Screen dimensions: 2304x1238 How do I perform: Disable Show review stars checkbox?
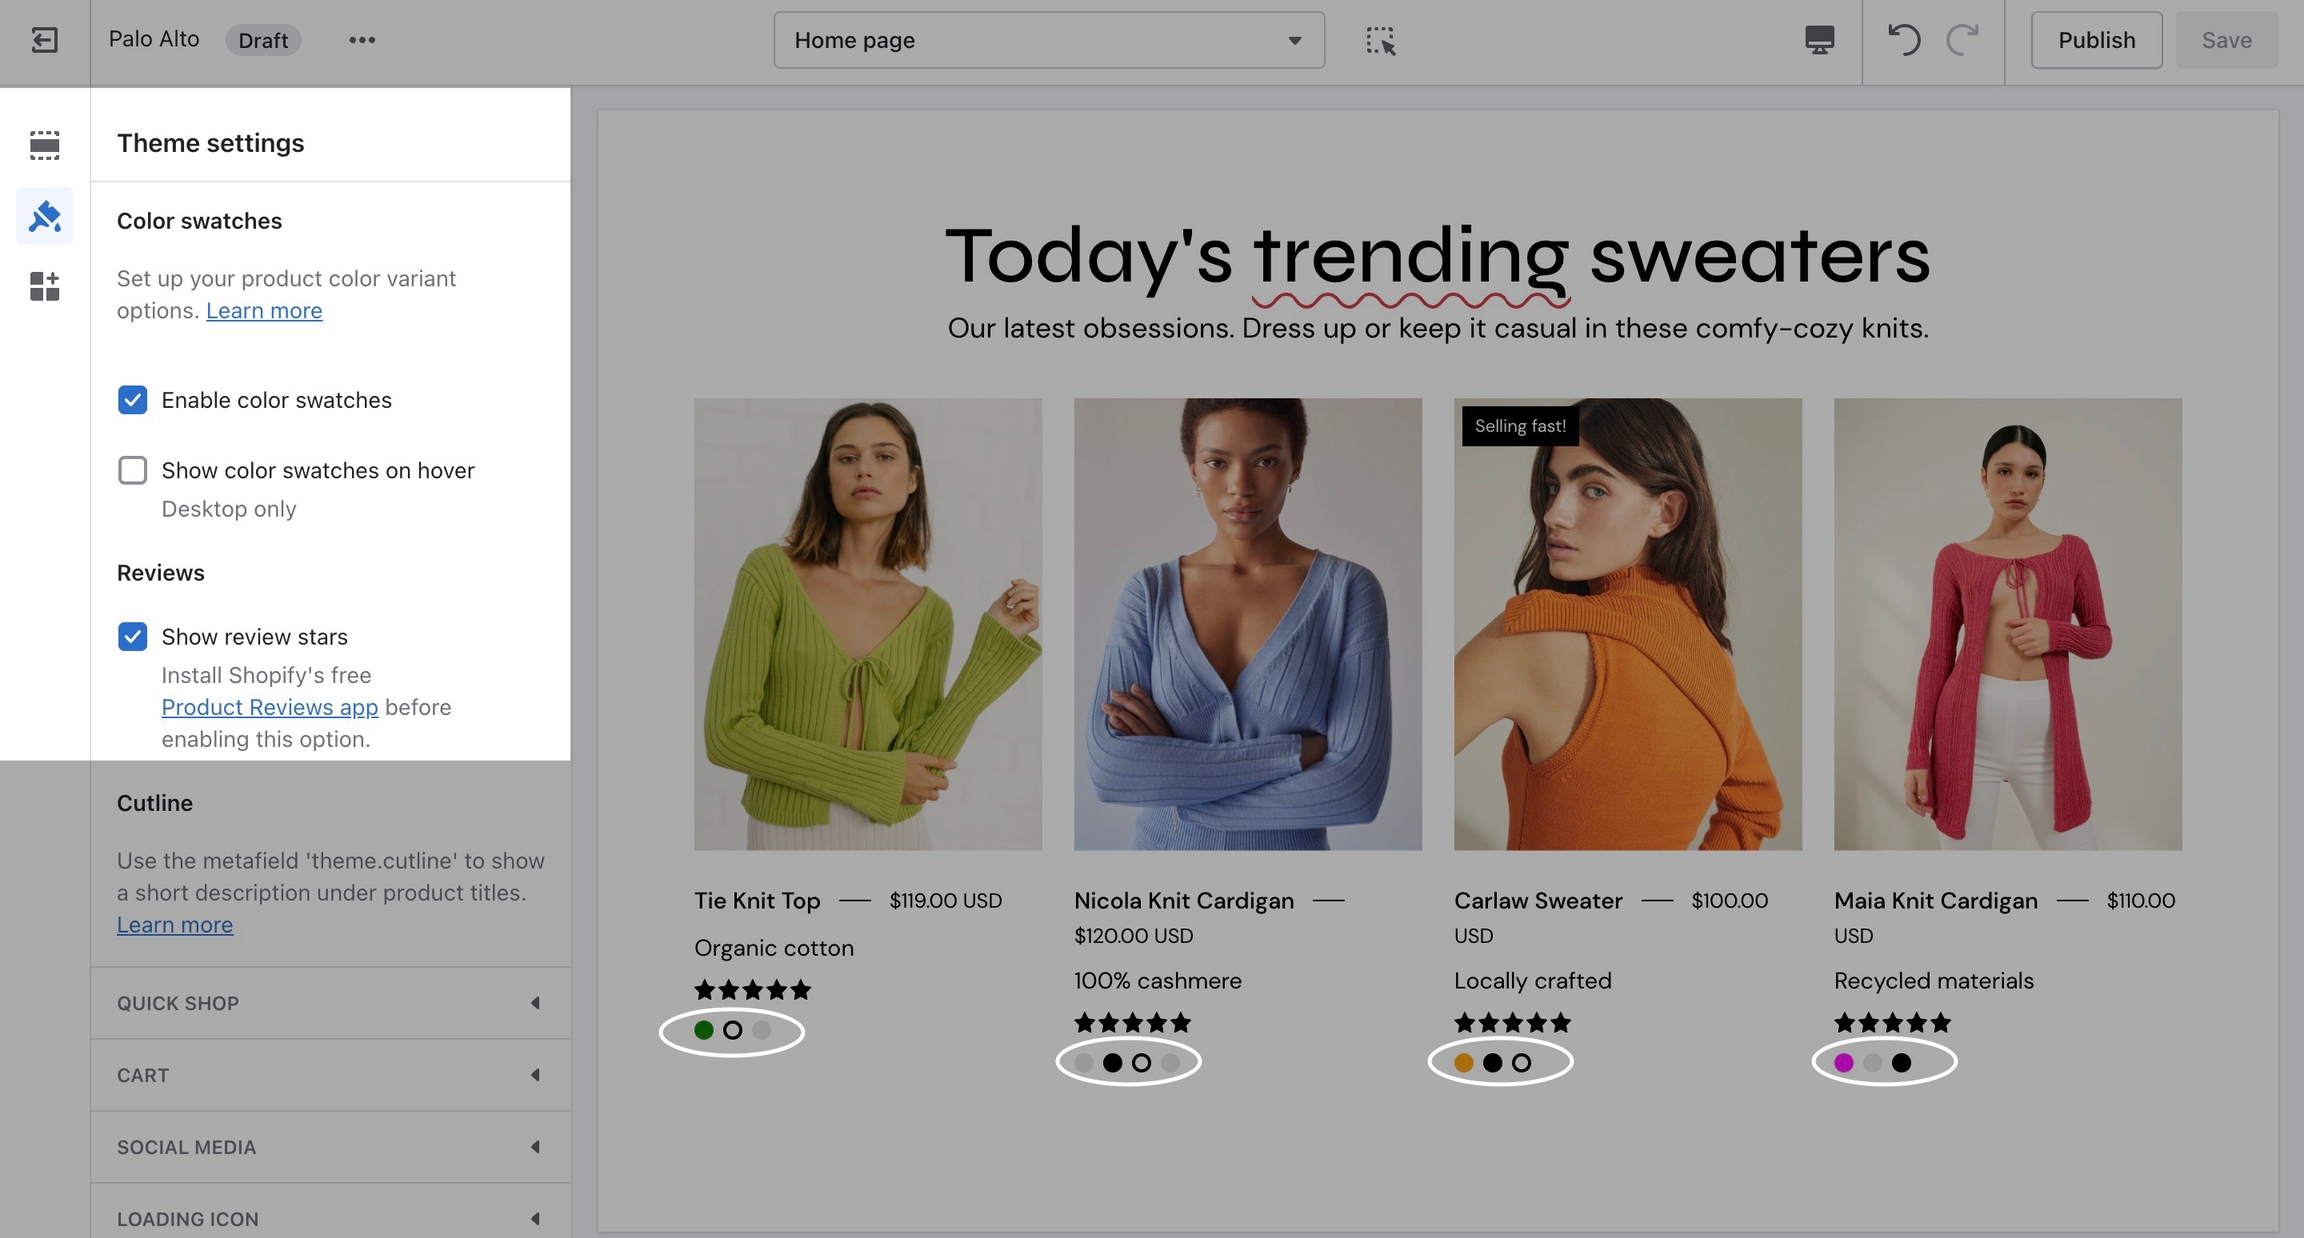pos(132,636)
